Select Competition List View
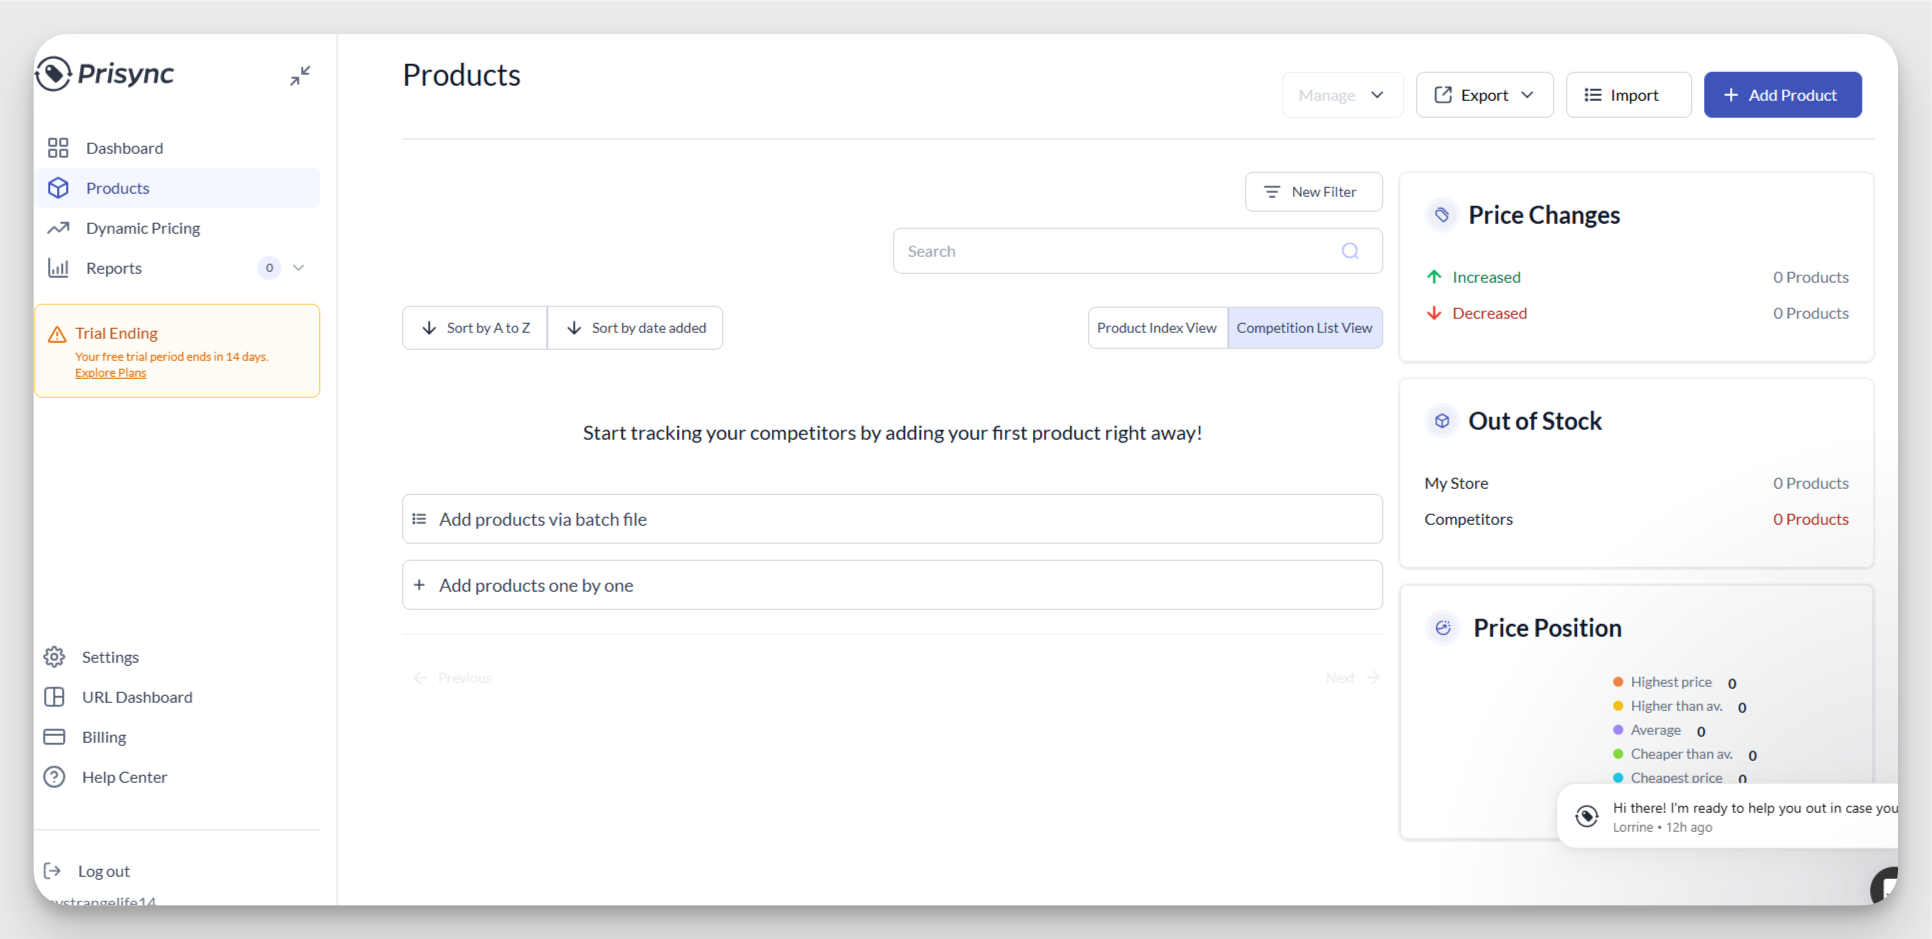Screen dimensions: 1932x939 1304,328
